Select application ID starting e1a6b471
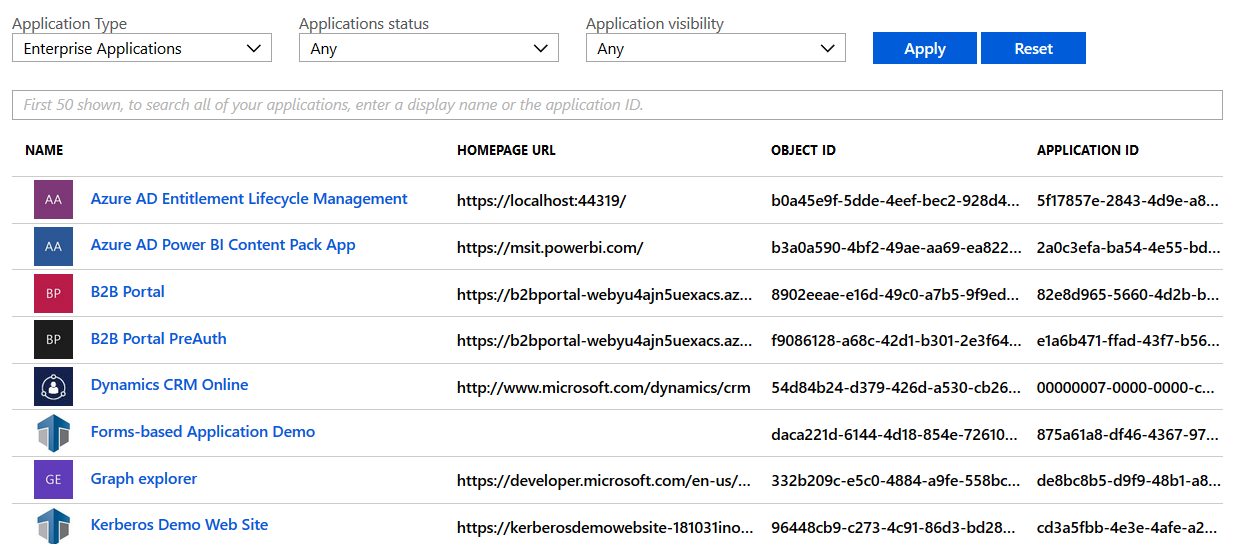The height and width of the screenshot is (544, 1246). 1129,340
